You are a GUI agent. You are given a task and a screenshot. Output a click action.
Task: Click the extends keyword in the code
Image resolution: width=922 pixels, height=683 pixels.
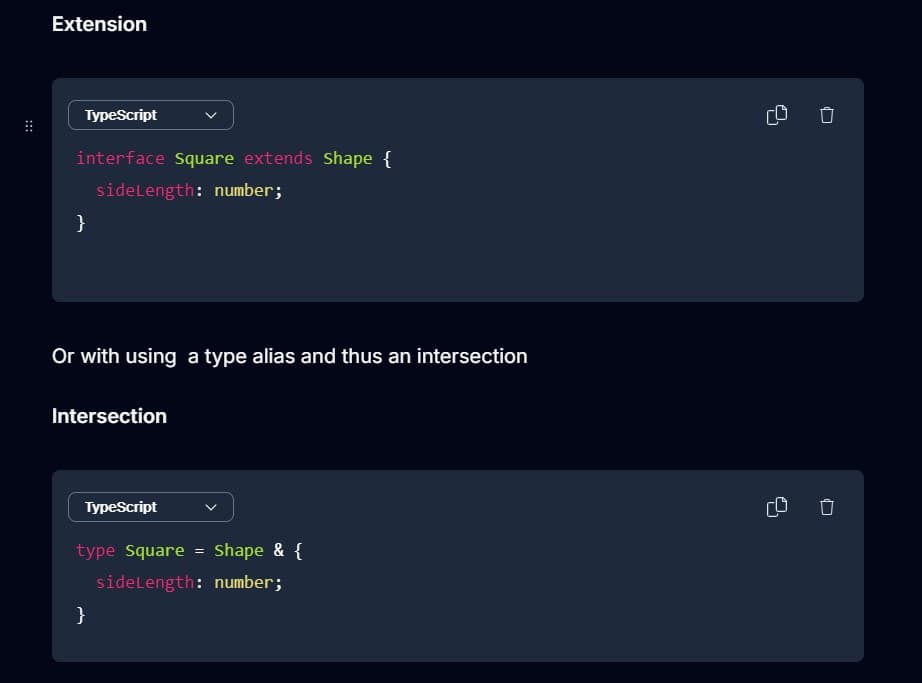(278, 158)
